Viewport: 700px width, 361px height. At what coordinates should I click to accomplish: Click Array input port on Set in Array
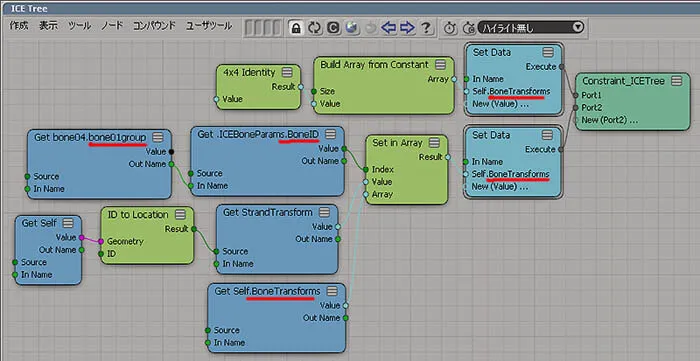click(366, 195)
